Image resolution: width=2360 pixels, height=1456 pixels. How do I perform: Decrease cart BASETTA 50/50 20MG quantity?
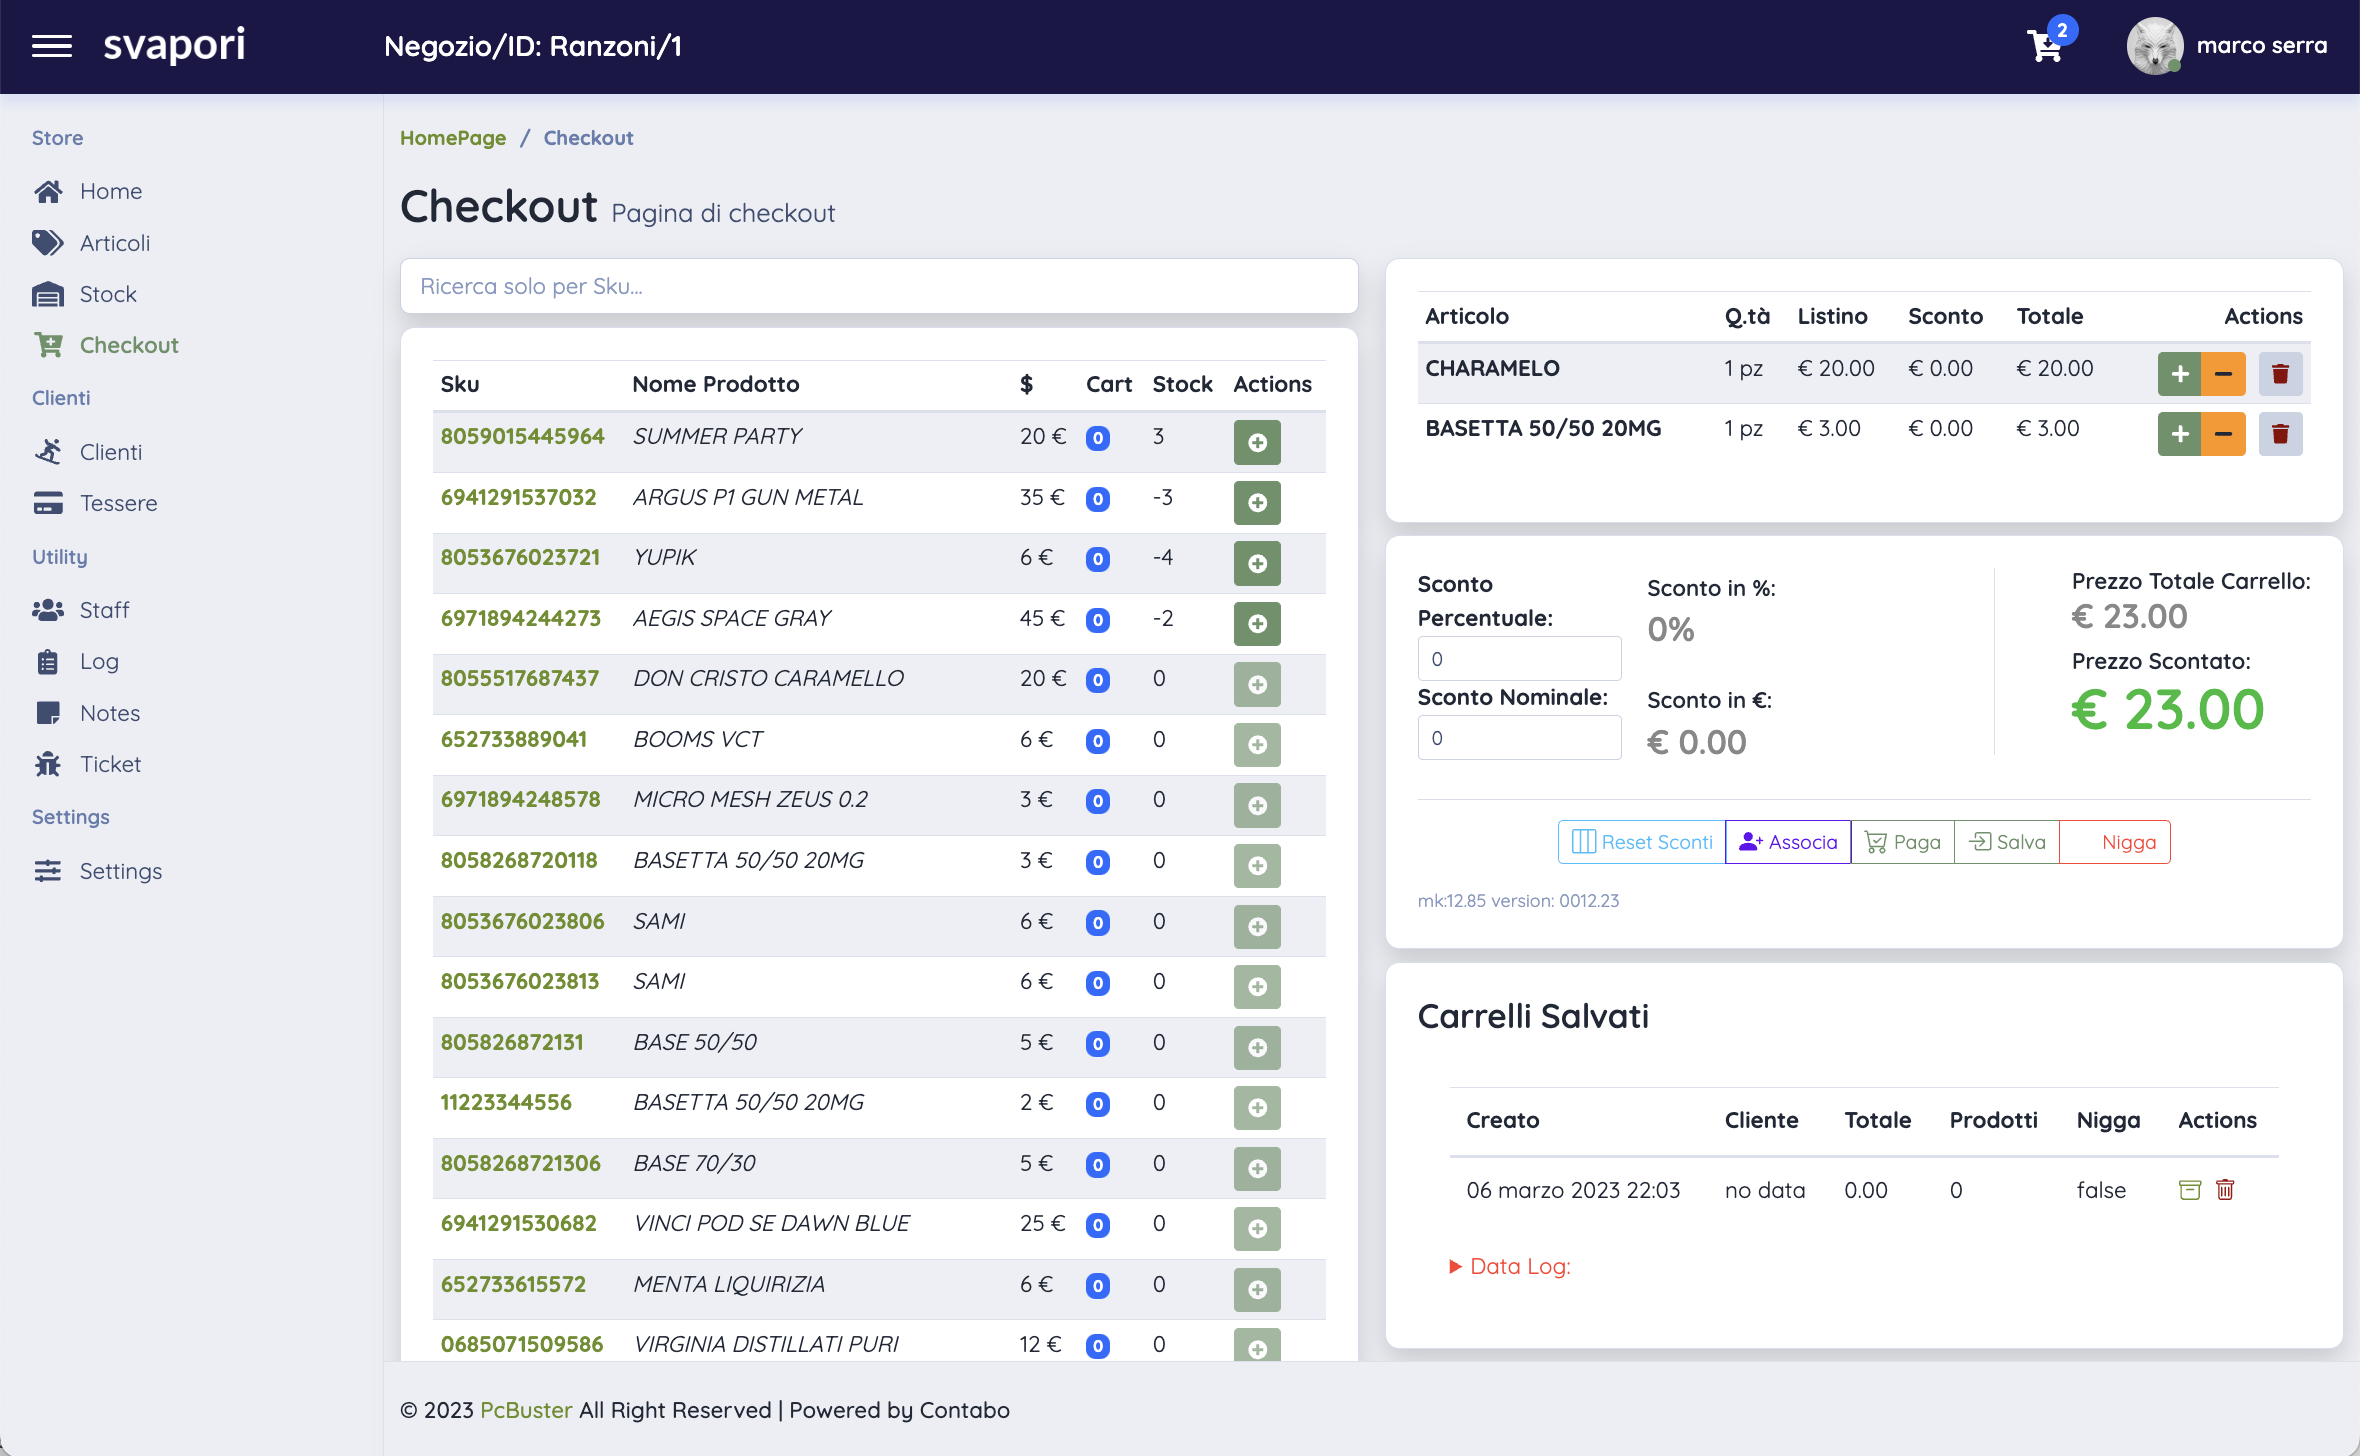[x=2224, y=434]
